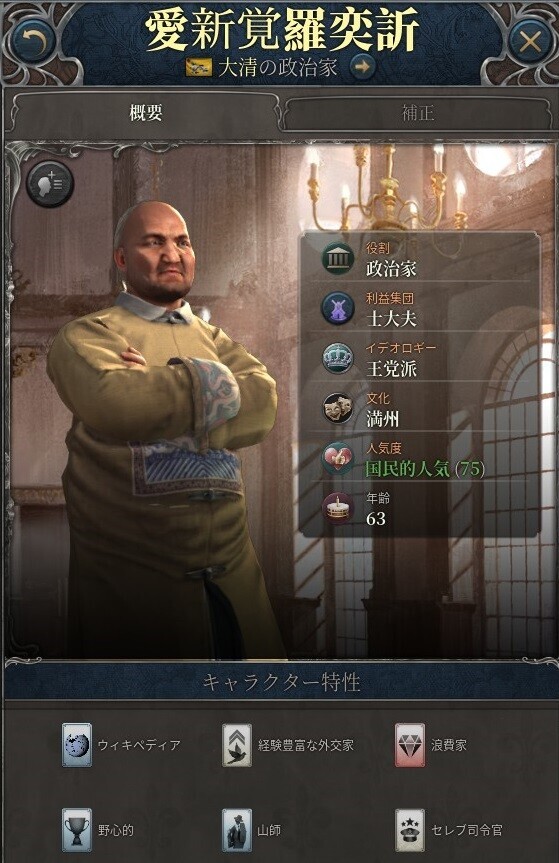Open character interactions menu icon
The image size is (559, 863).
point(50,184)
